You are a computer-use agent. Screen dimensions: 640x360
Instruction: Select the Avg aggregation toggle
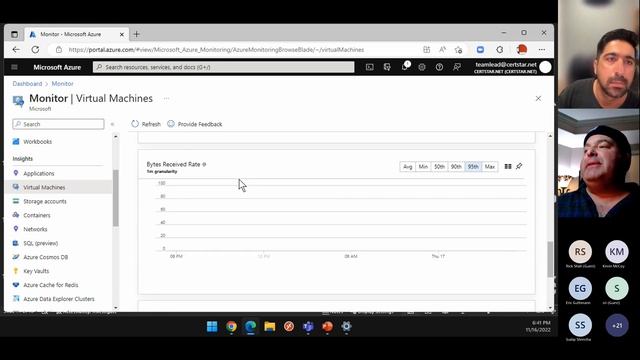(x=407, y=167)
